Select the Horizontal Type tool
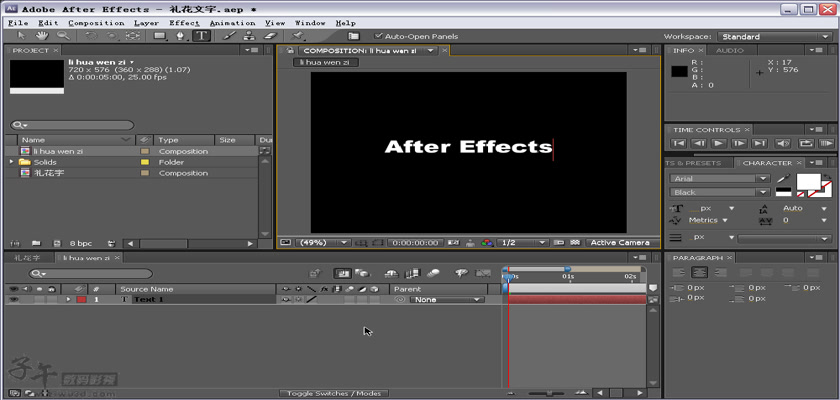This screenshot has height=400, width=840. click(x=201, y=36)
